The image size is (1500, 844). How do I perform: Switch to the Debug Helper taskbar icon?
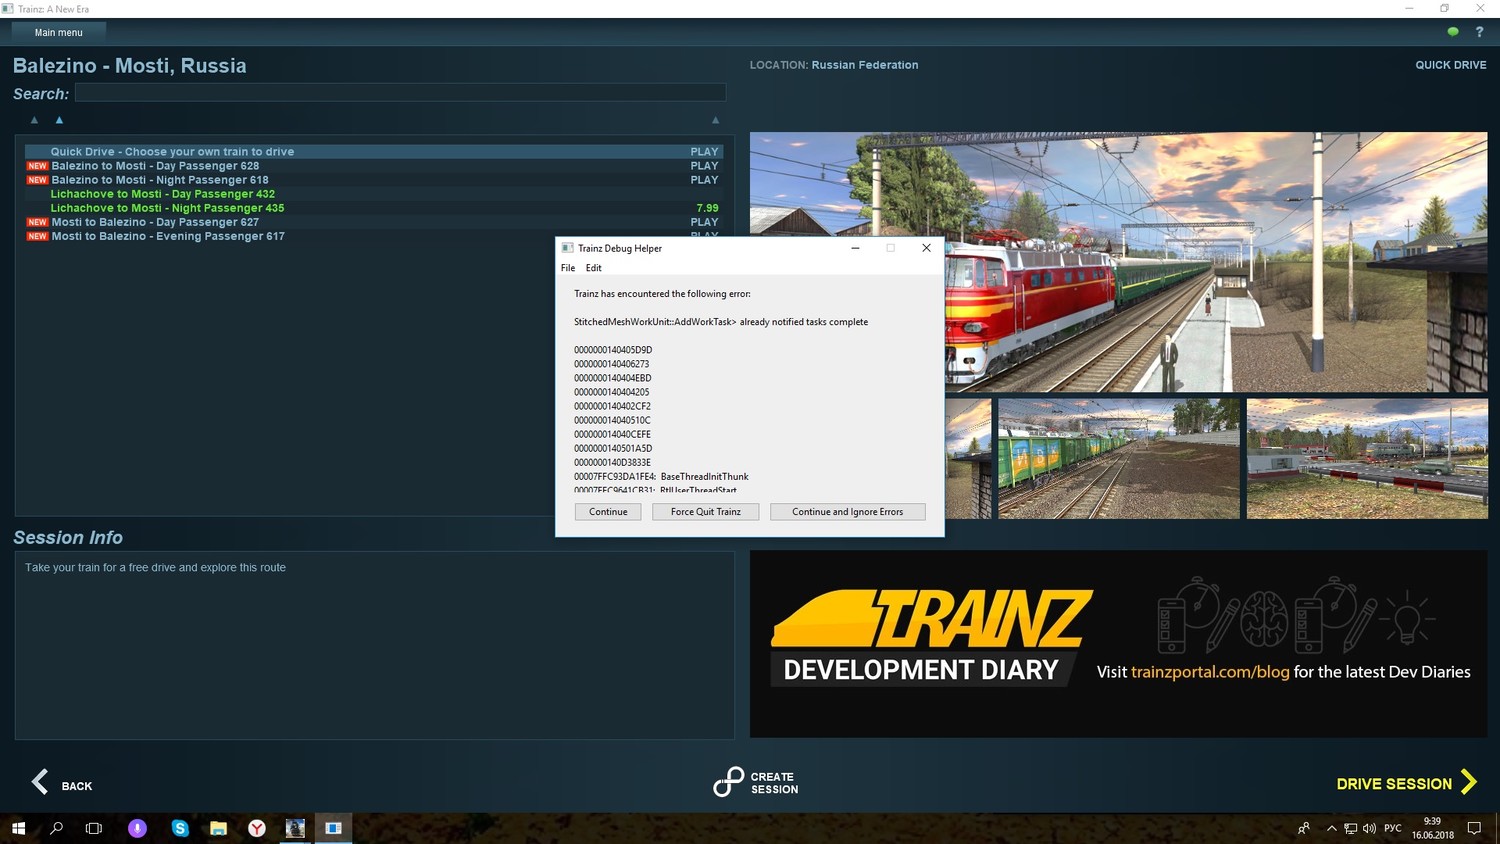(x=334, y=828)
